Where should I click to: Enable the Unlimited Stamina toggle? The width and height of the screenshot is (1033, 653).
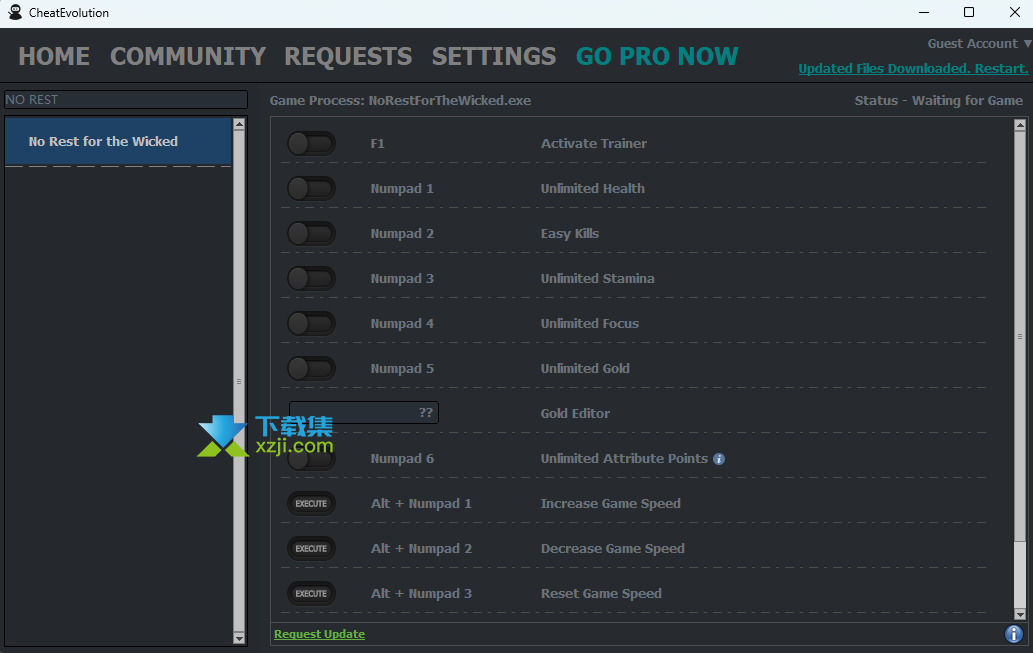(x=311, y=278)
